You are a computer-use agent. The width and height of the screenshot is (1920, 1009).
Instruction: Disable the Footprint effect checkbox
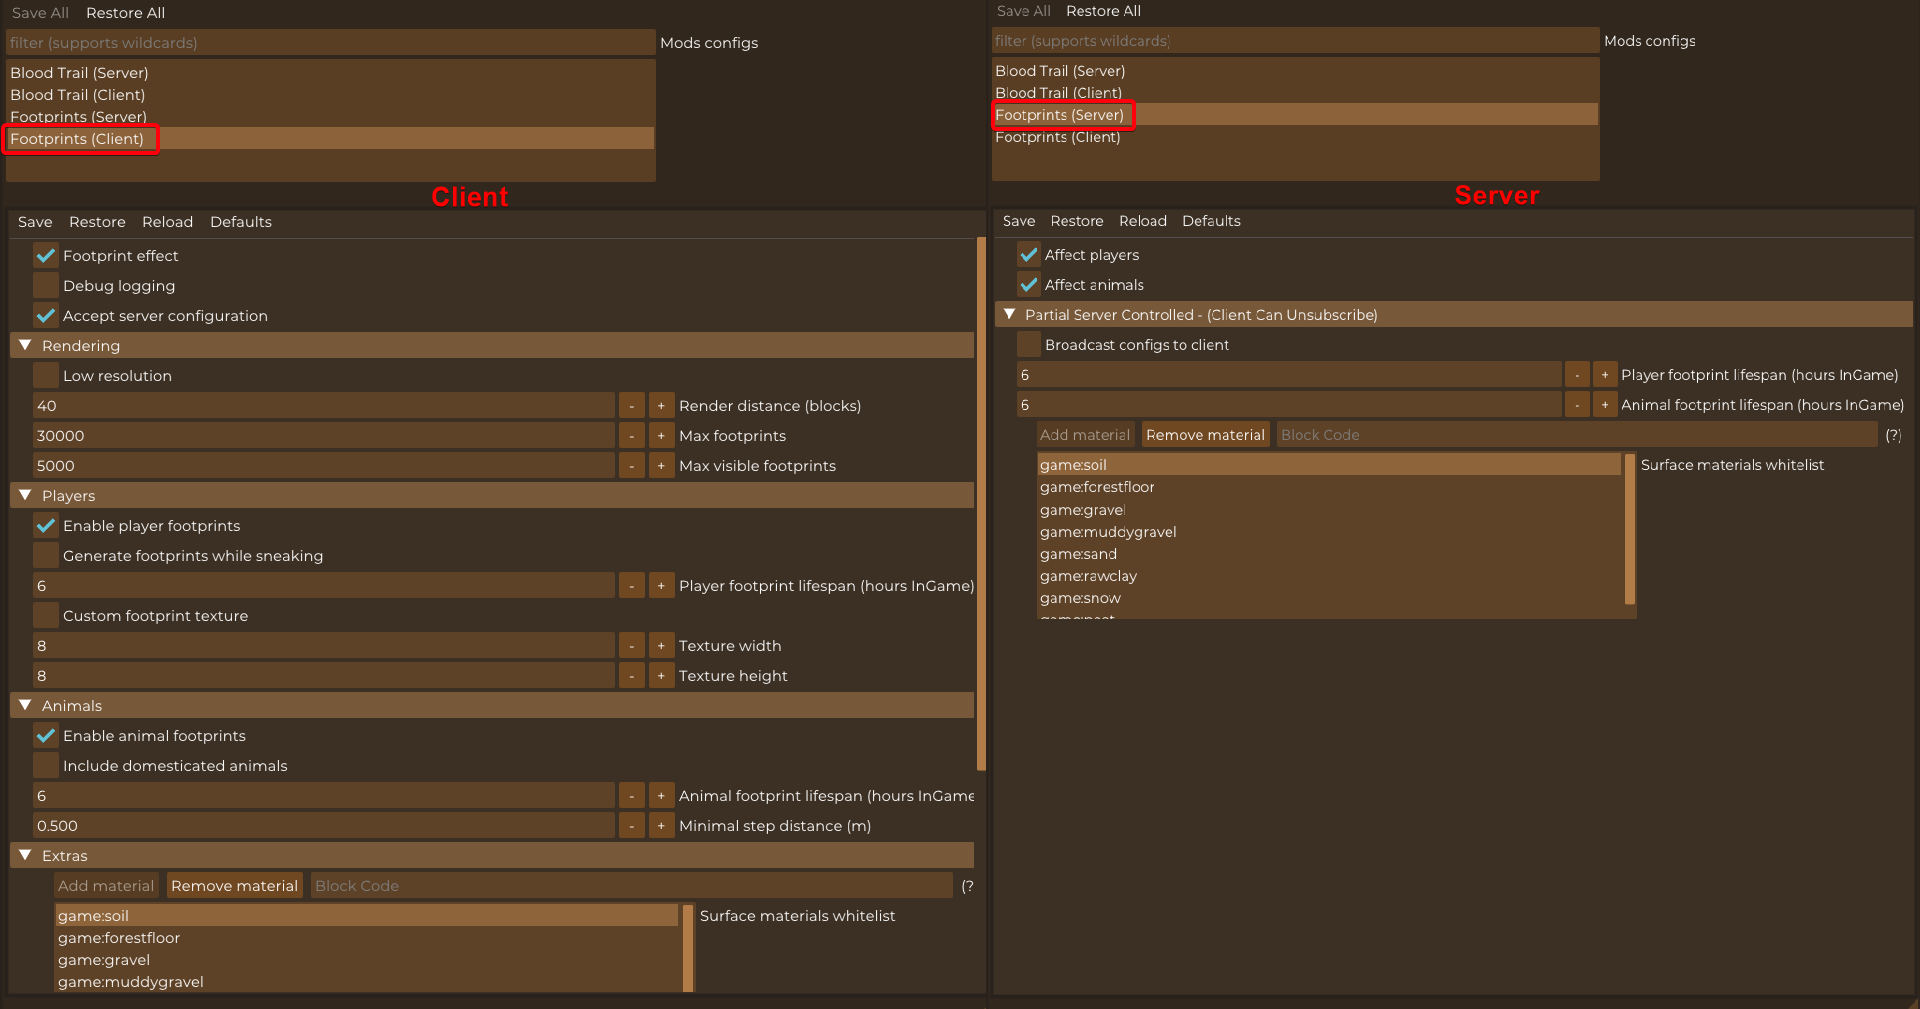46,256
